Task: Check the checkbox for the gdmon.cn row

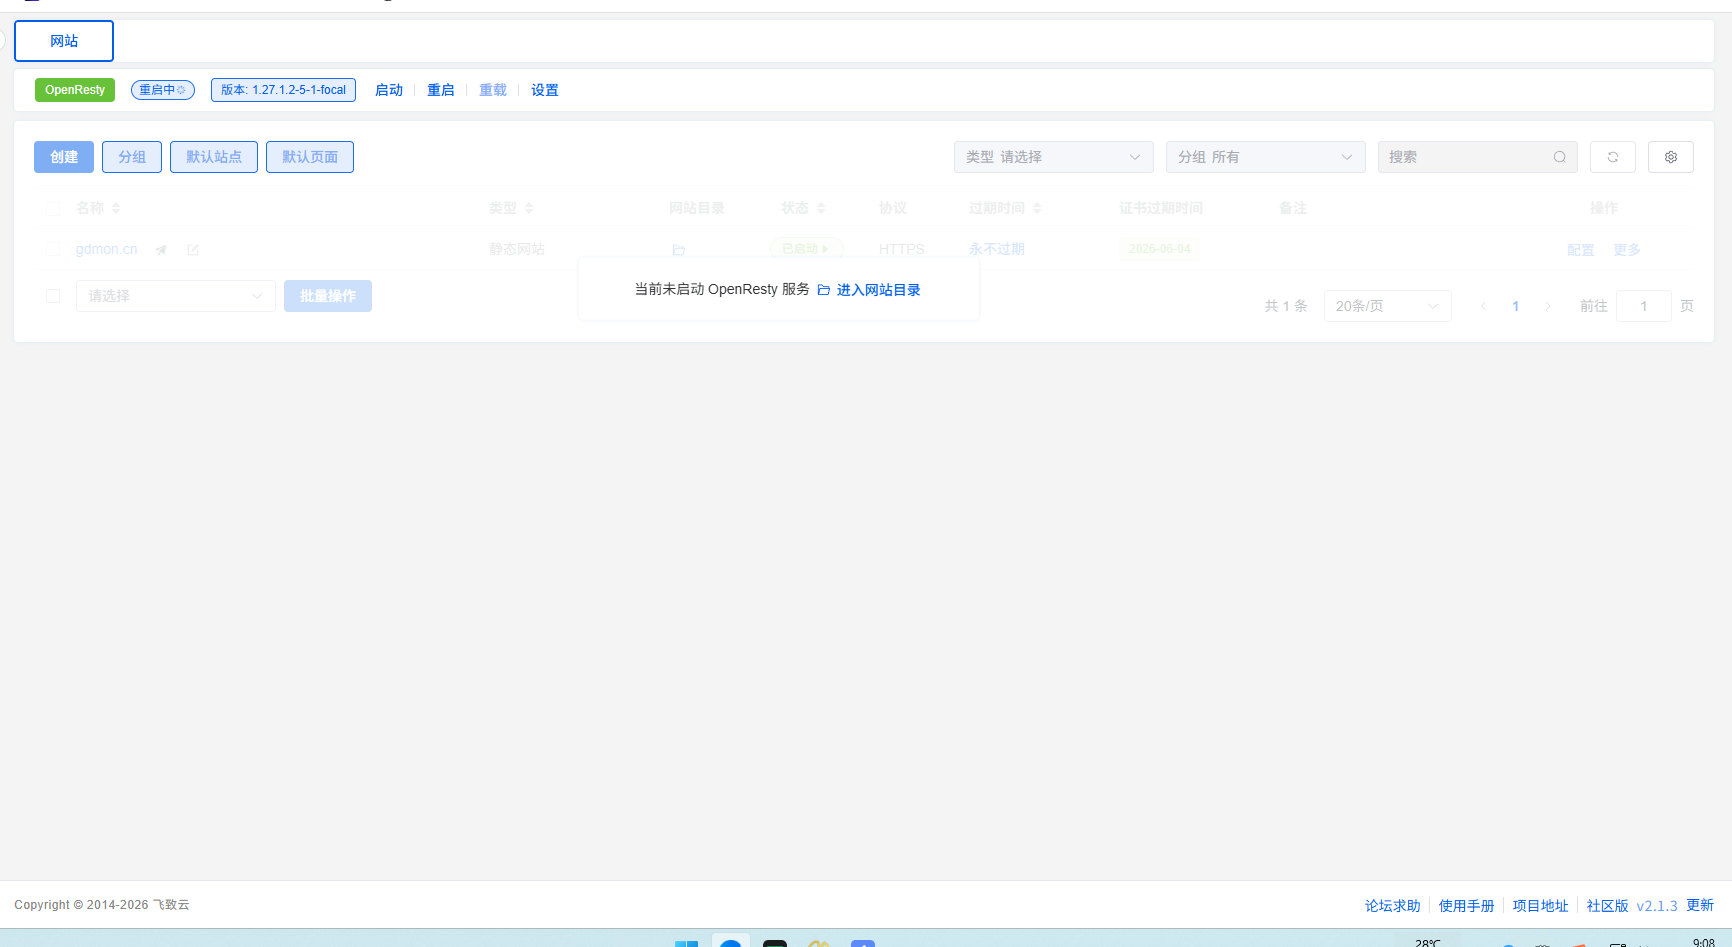Action: (53, 249)
